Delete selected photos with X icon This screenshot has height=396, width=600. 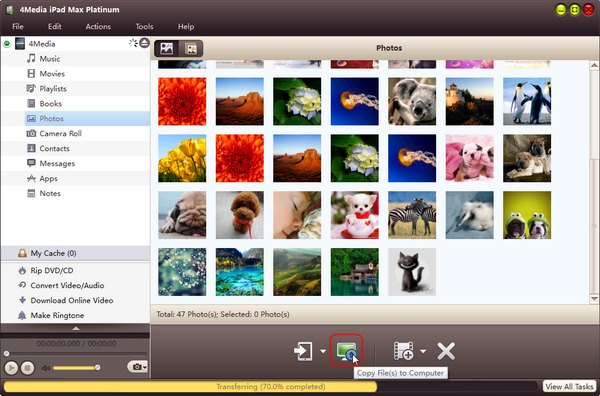coord(446,351)
